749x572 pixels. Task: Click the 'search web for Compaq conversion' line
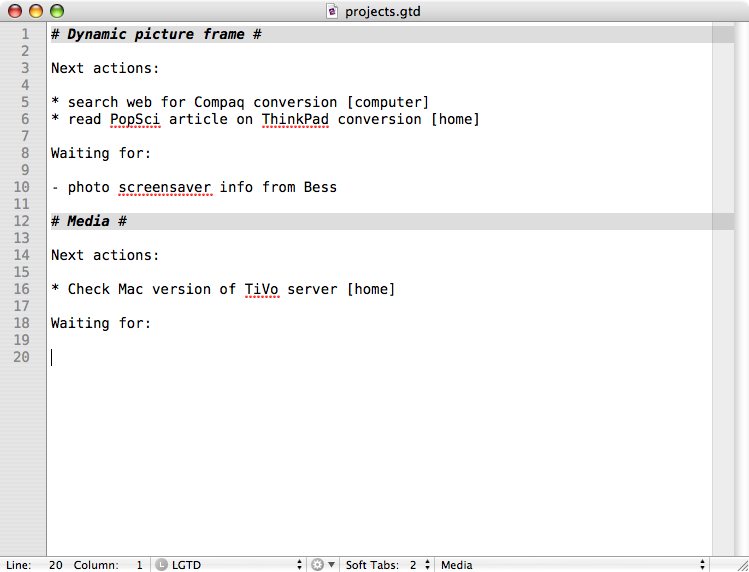tap(240, 102)
